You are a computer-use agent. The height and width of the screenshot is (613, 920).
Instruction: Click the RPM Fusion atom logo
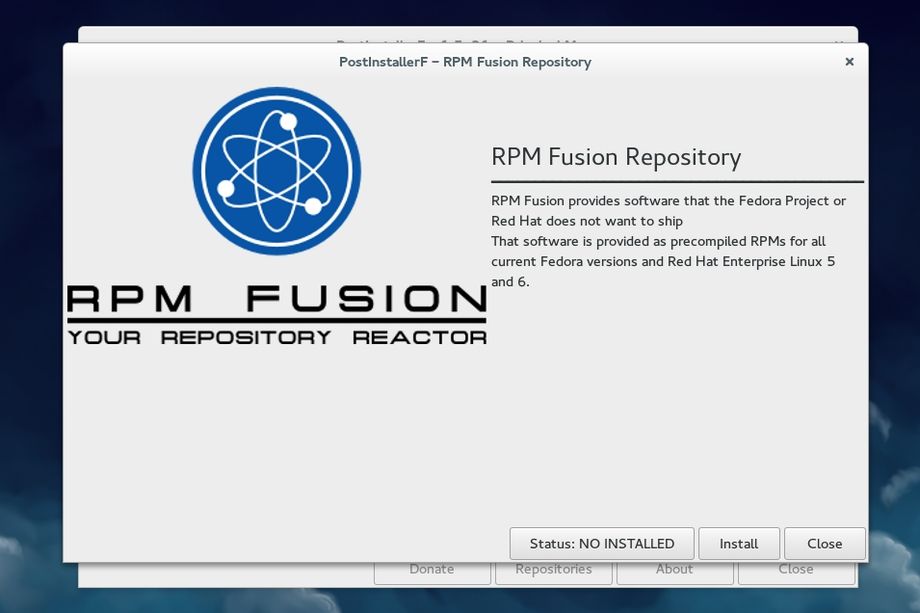276,171
